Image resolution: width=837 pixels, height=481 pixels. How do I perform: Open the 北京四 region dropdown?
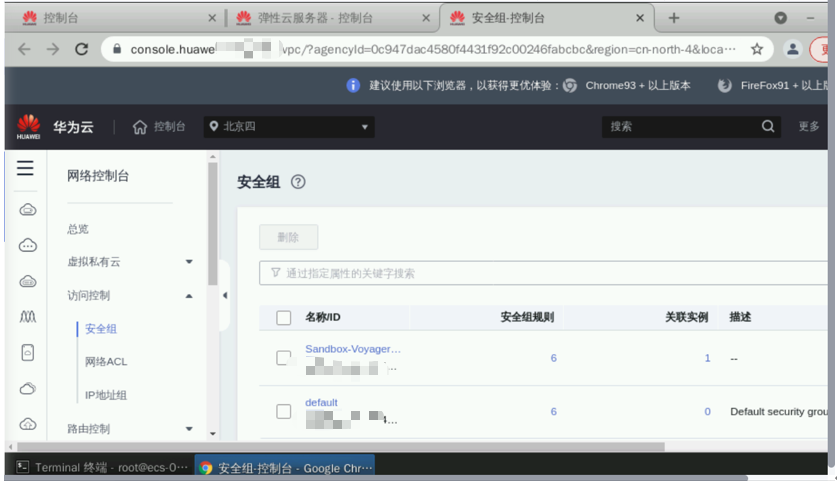(290, 127)
